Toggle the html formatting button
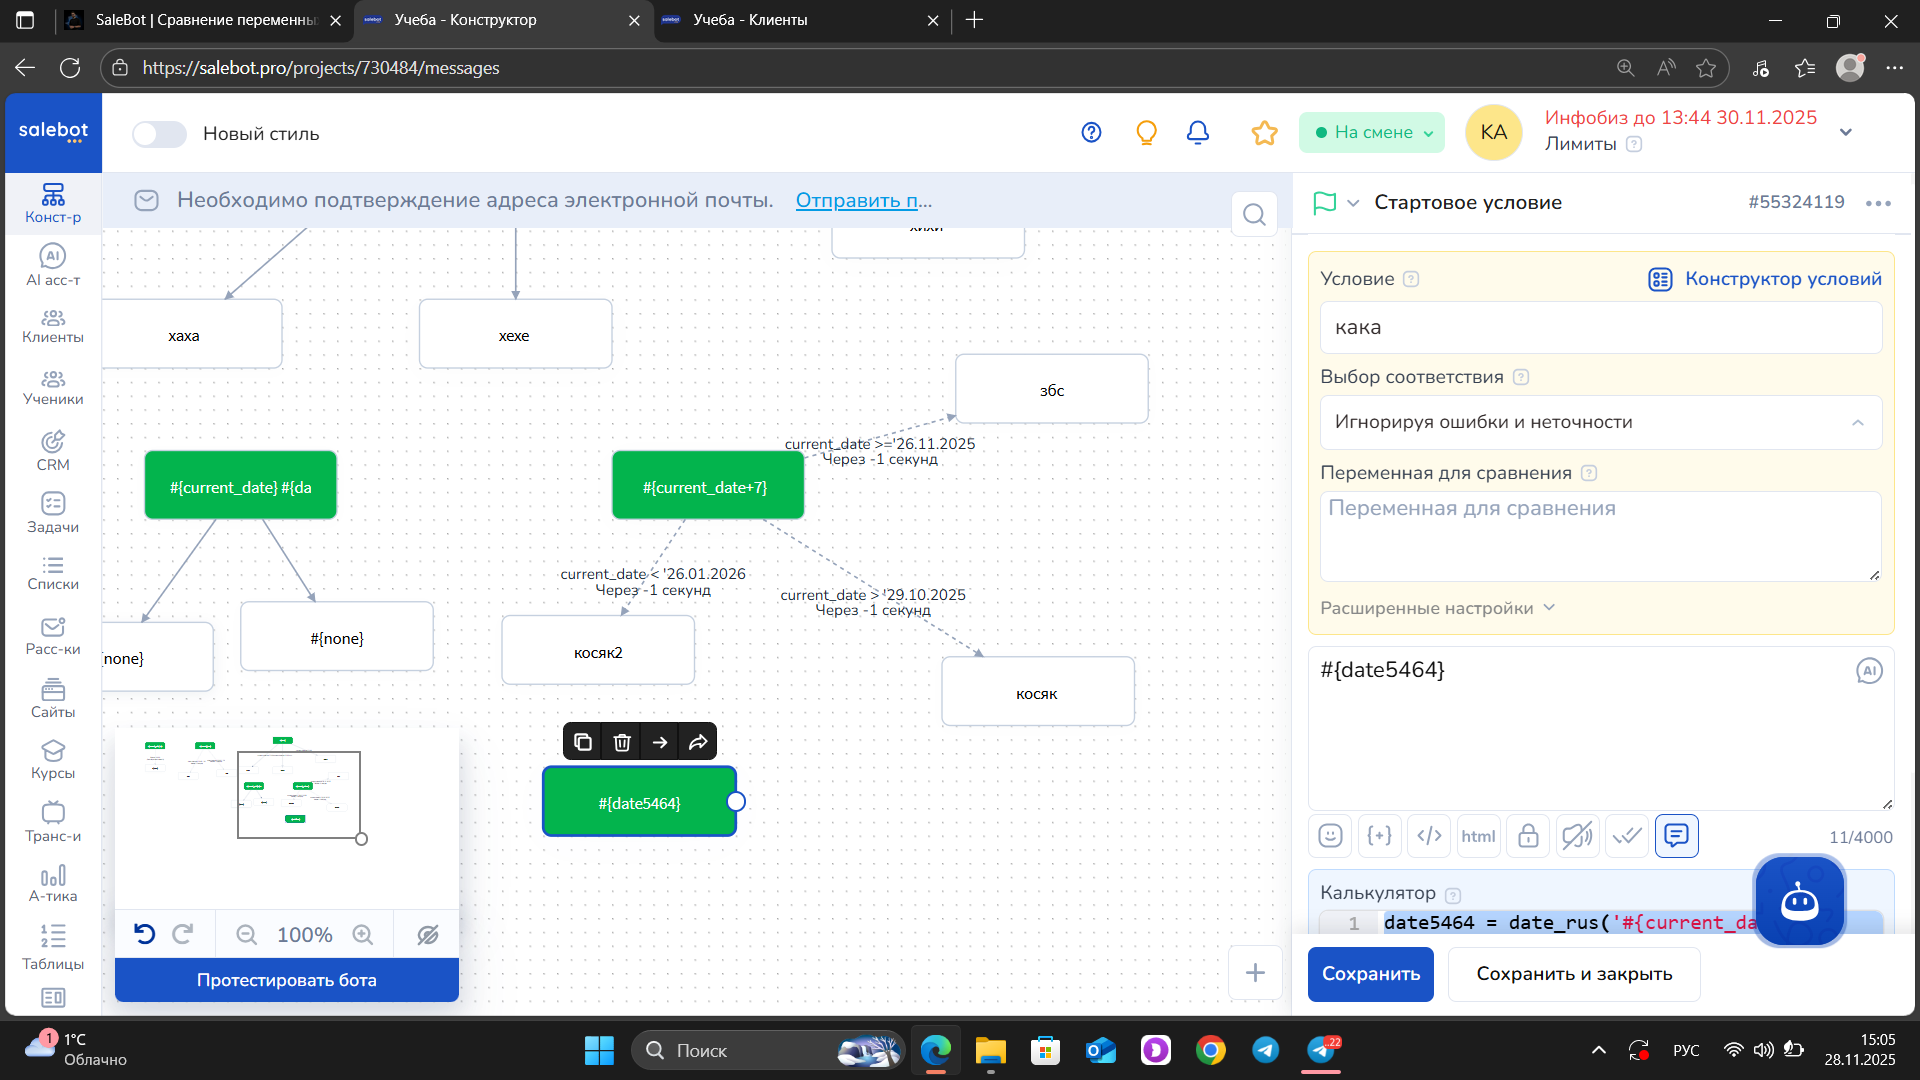This screenshot has width=1920, height=1080. [1478, 836]
